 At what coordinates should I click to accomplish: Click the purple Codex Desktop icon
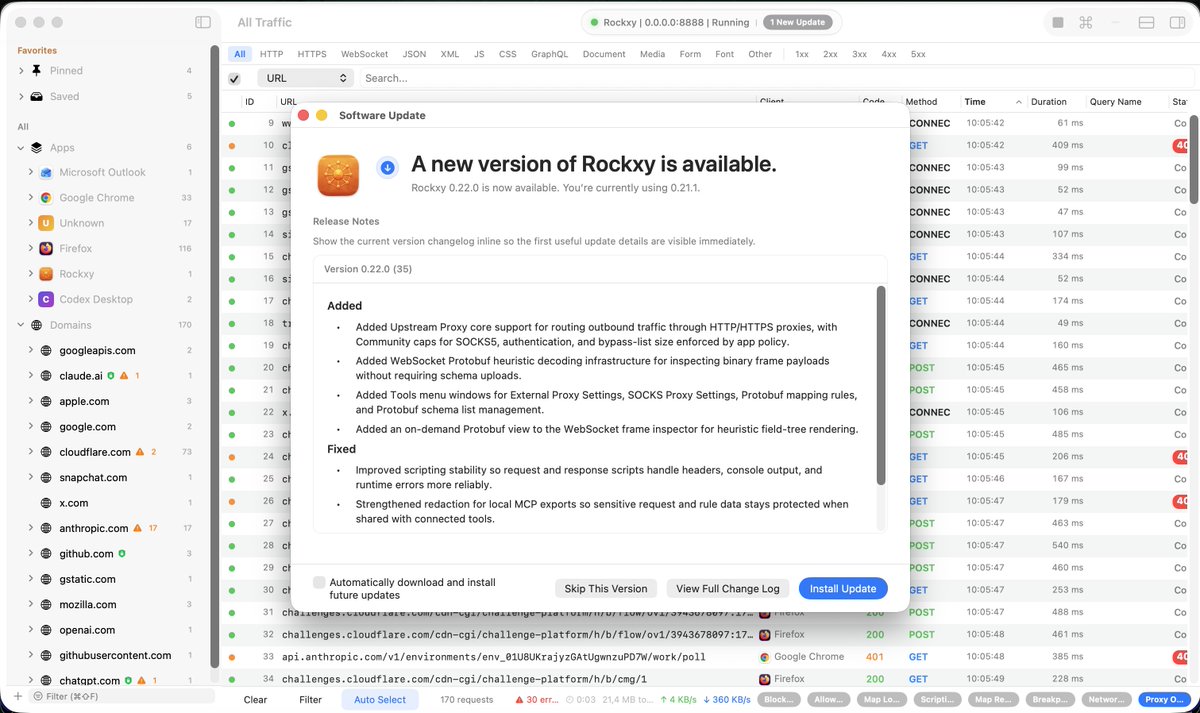46,299
